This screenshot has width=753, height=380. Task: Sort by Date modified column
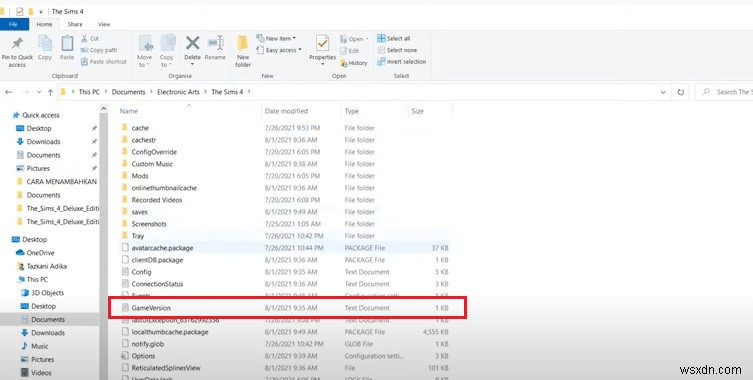coord(286,111)
